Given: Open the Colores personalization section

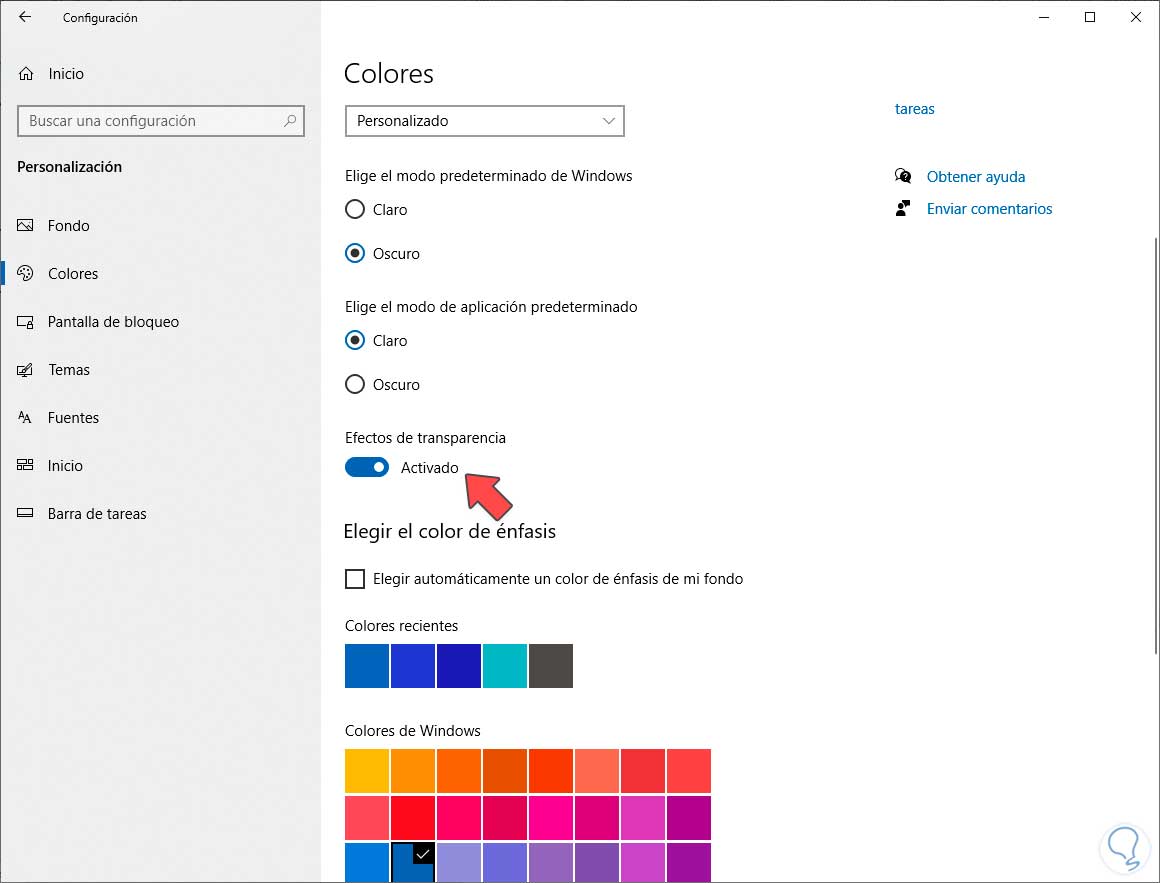Looking at the screenshot, I should coord(73,274).
